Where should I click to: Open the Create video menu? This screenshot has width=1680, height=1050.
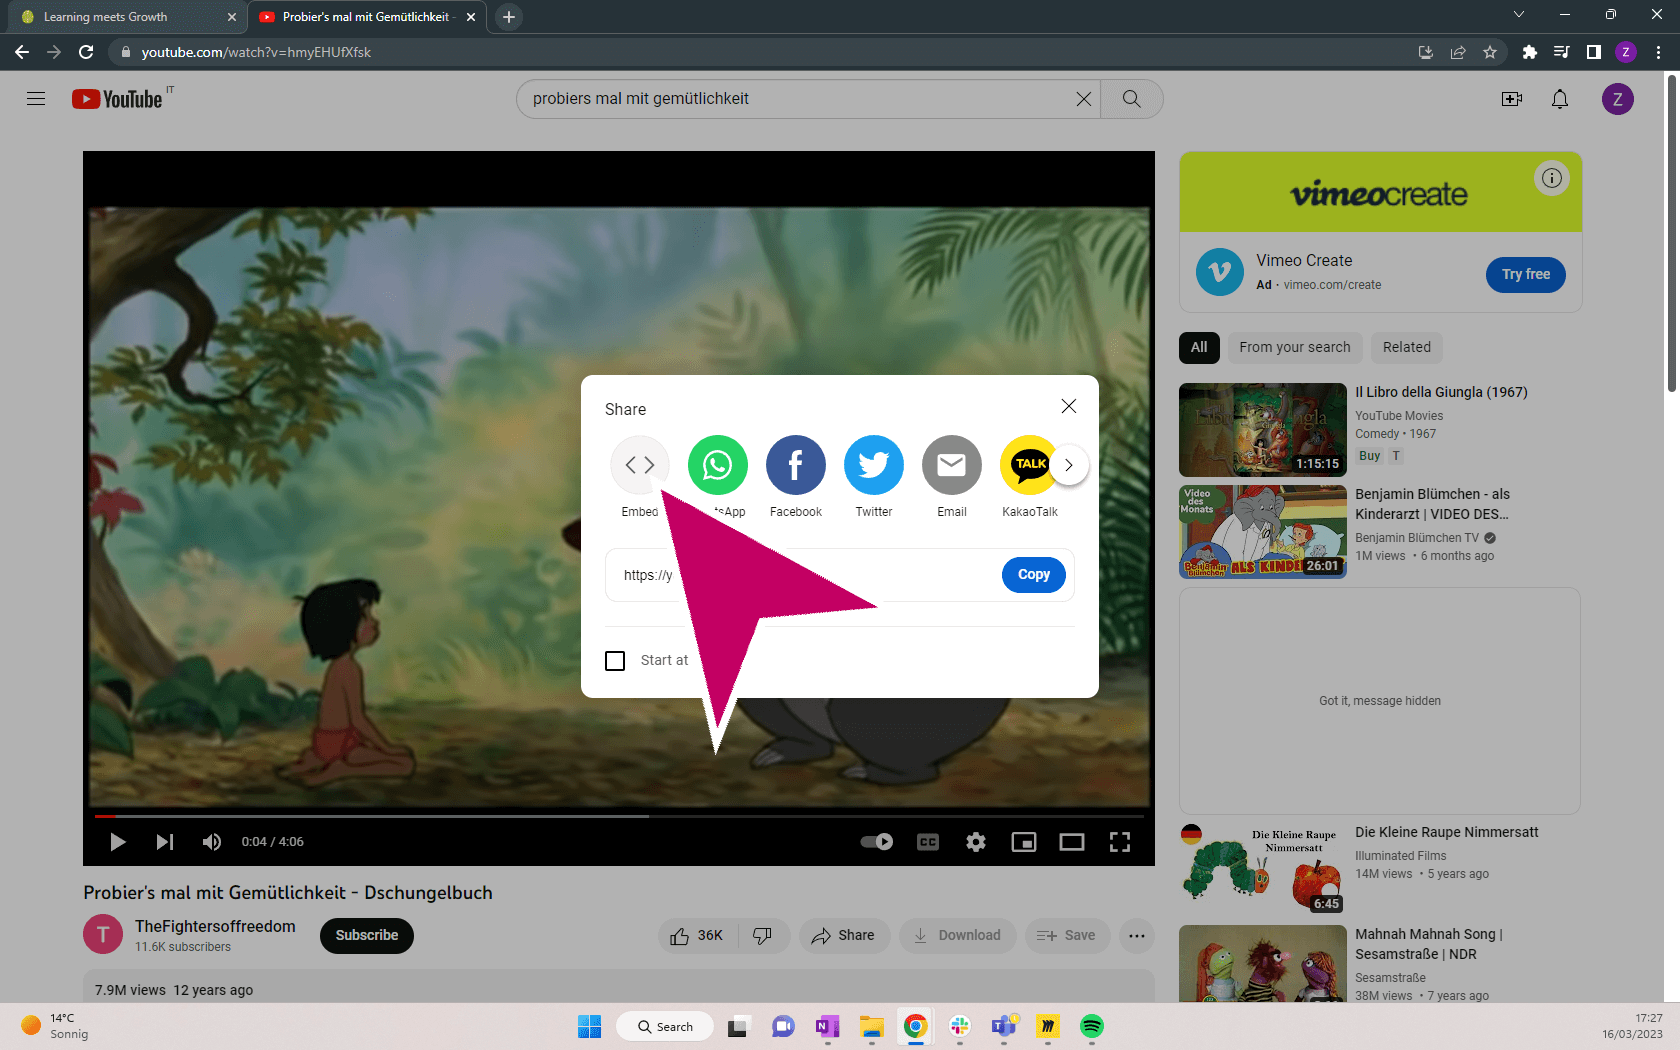pos(1512,99)
